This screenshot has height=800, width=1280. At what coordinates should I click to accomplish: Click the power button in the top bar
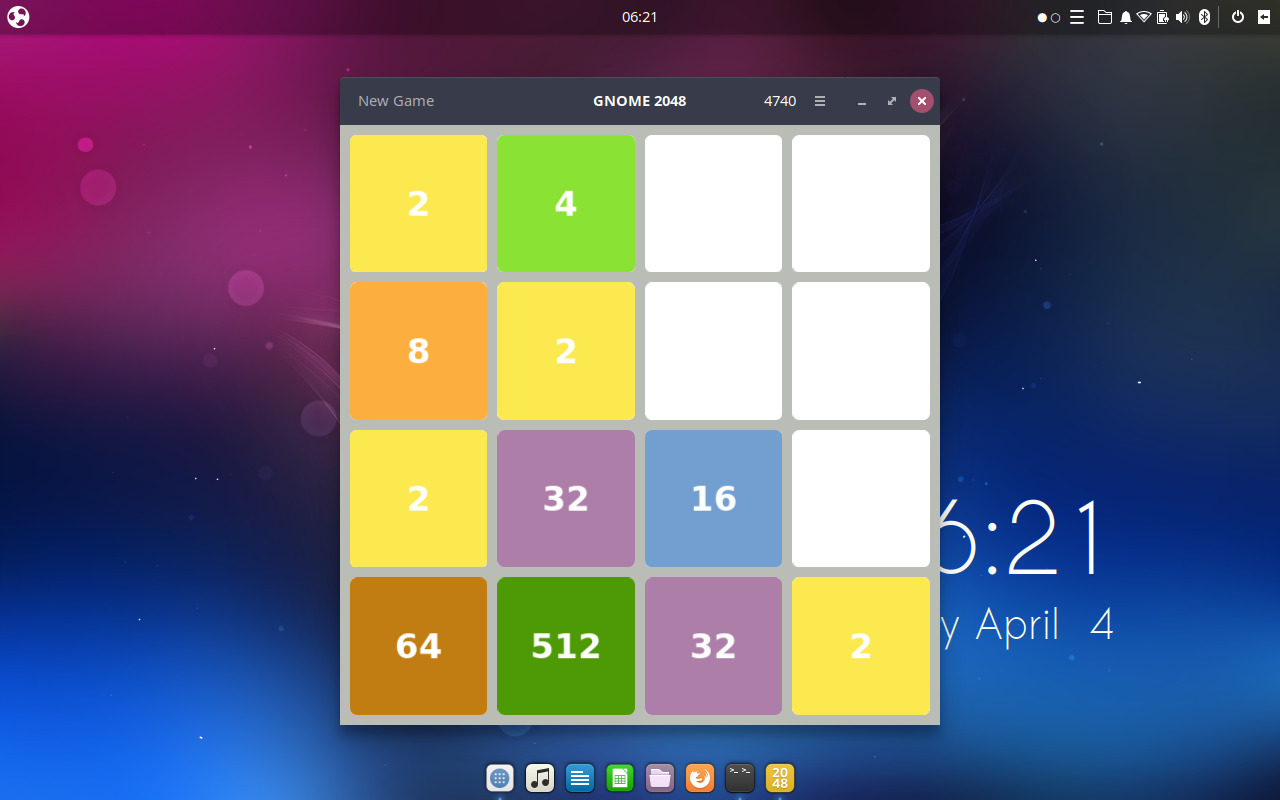[1237, 17]
